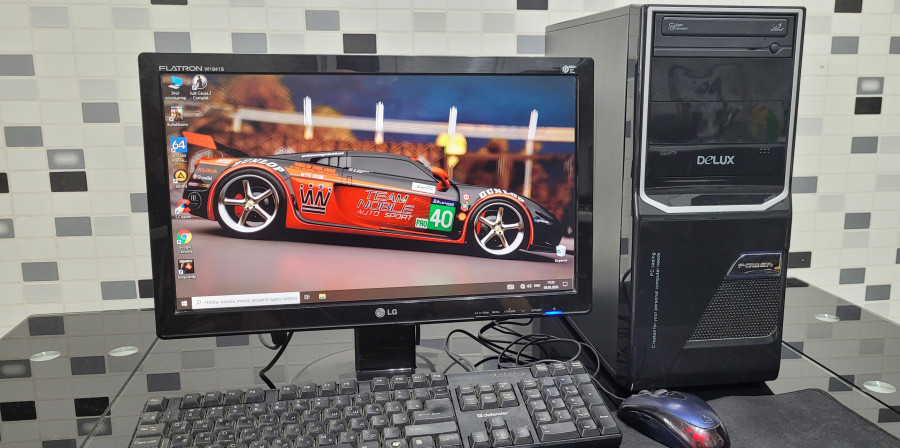
Task: Click the taskbar search box
Action: click(x=245, y=298)
